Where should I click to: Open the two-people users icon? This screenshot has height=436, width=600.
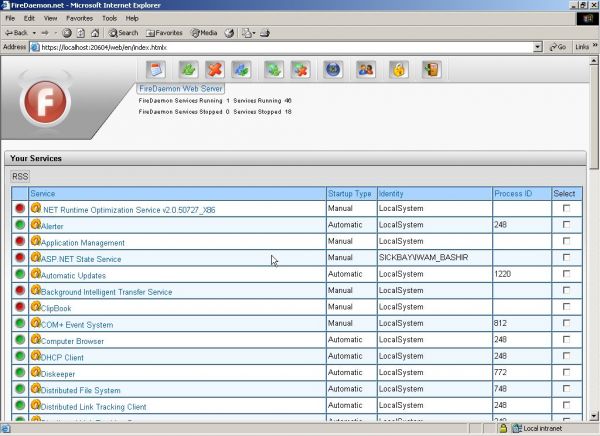coord(366,70)
